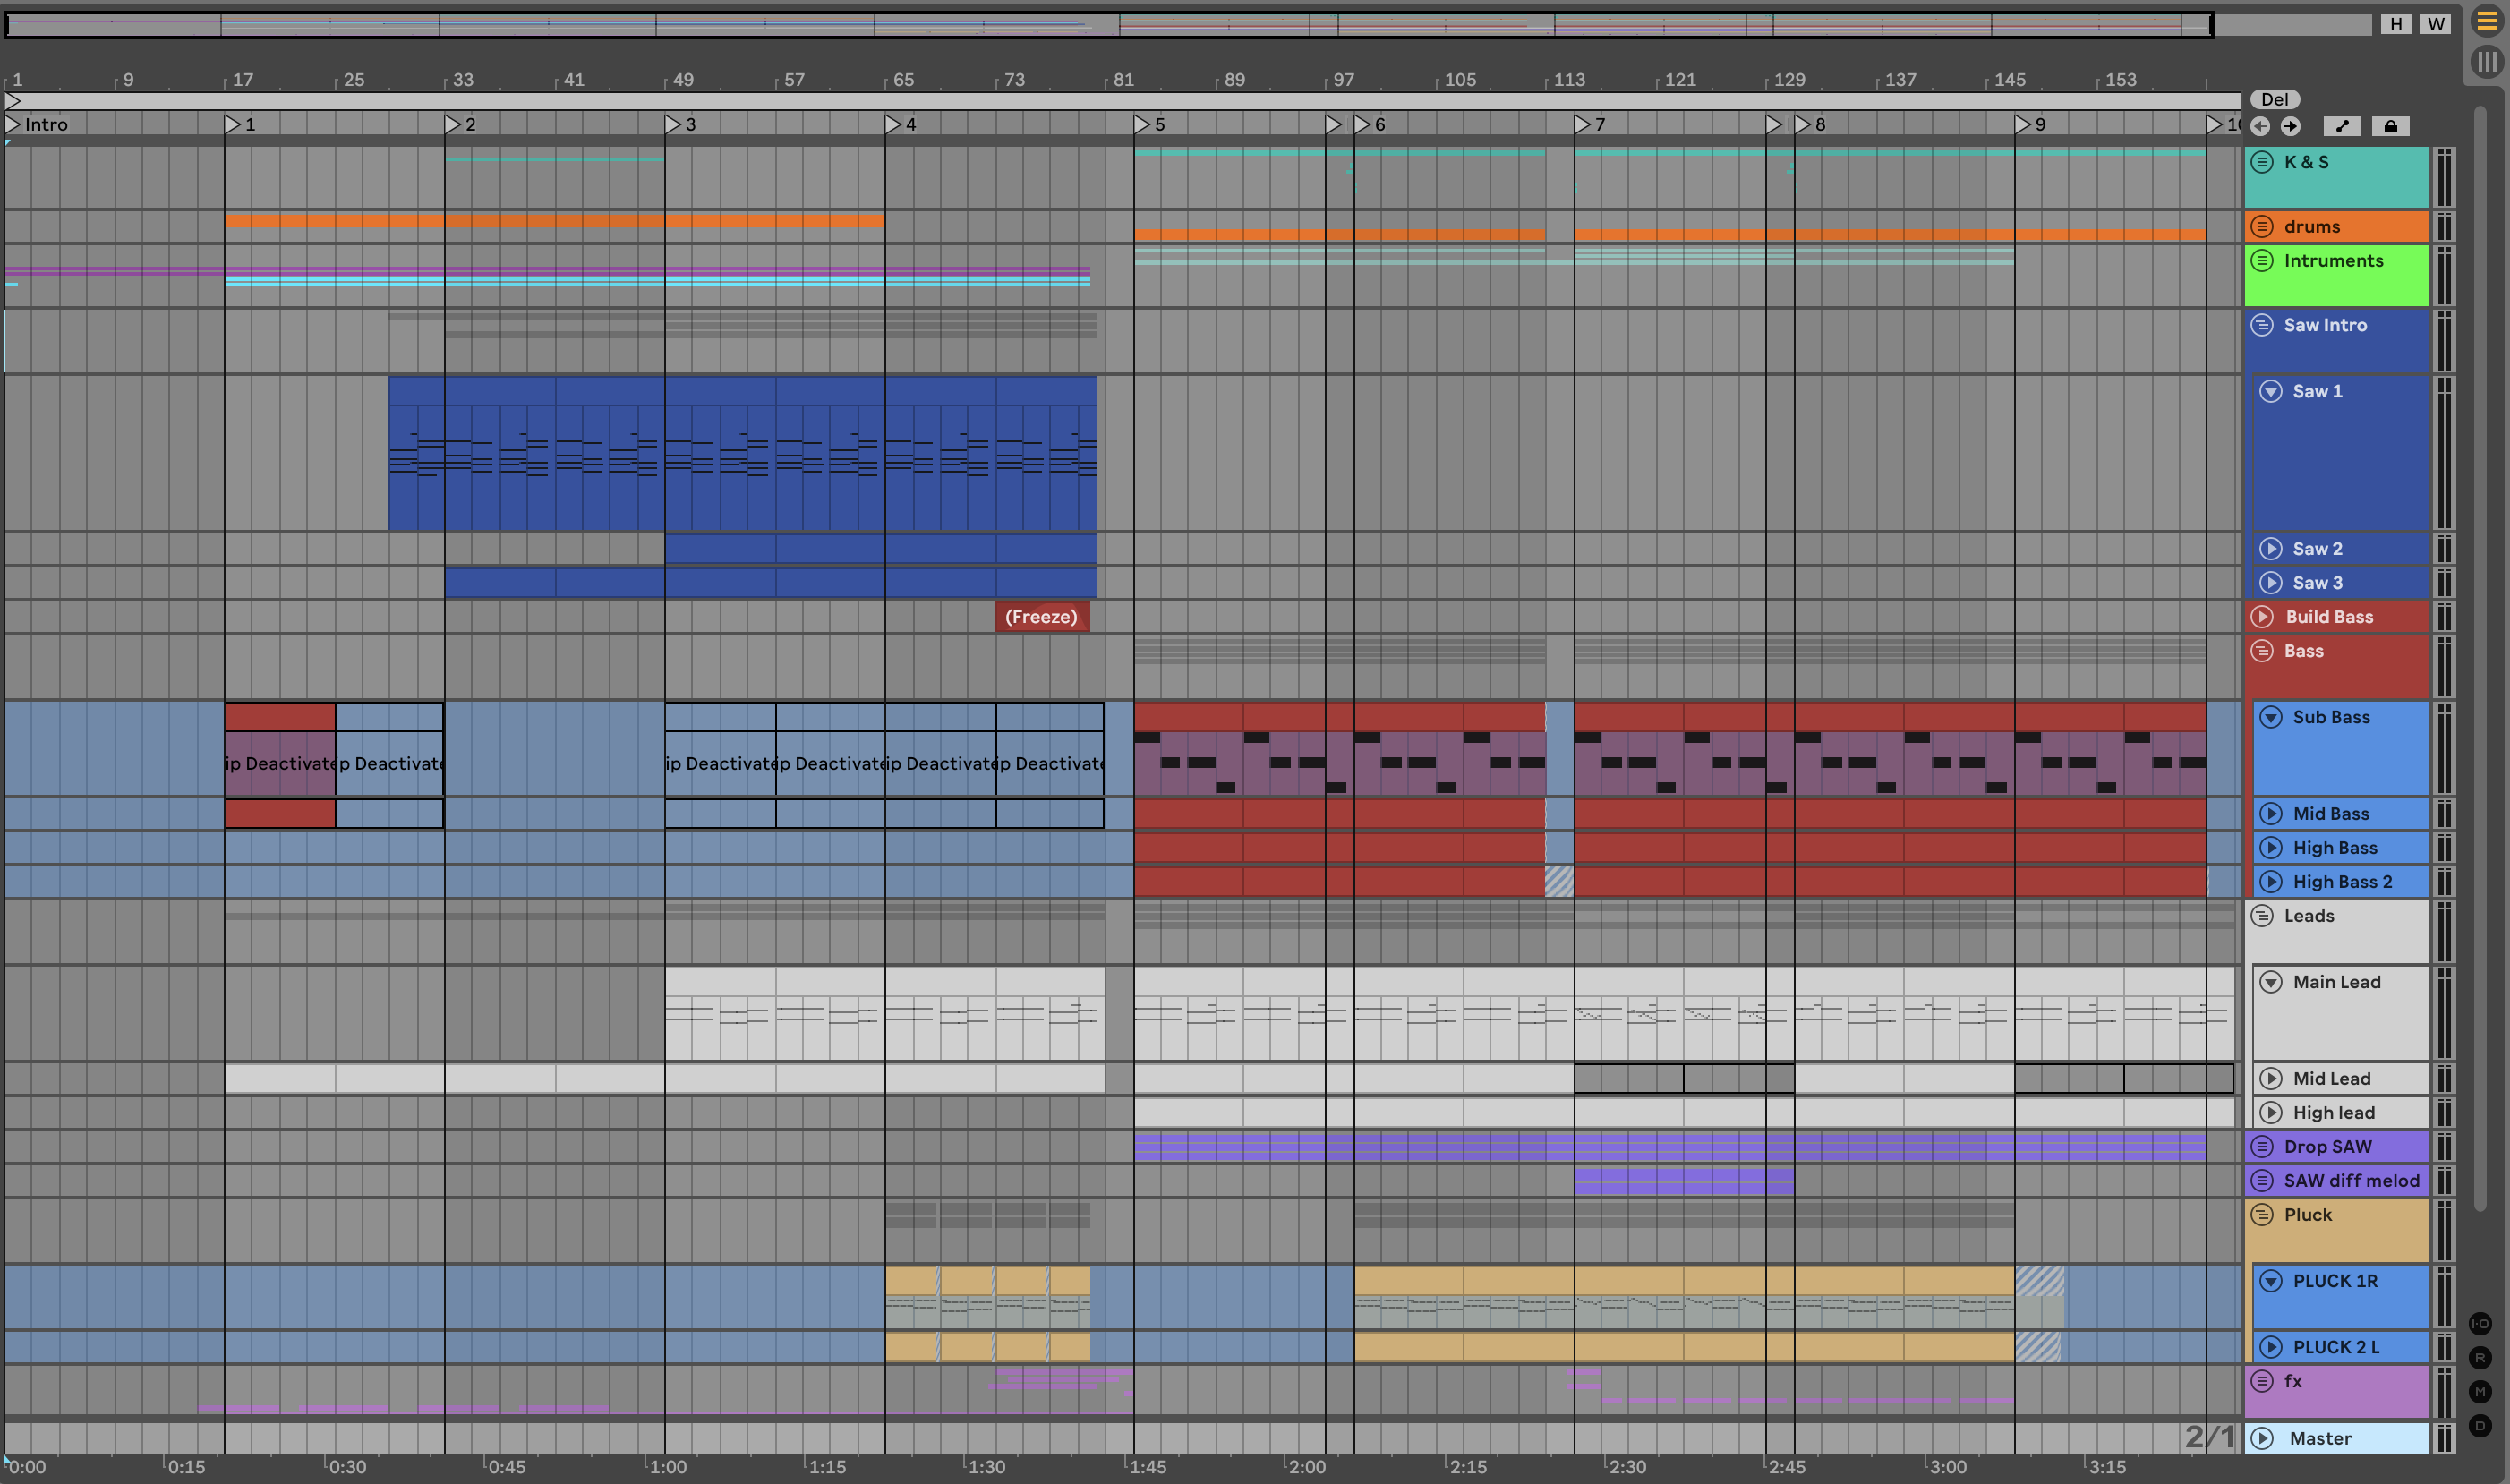
Task: Click the Del locator button
Action: click(2274, 99)
